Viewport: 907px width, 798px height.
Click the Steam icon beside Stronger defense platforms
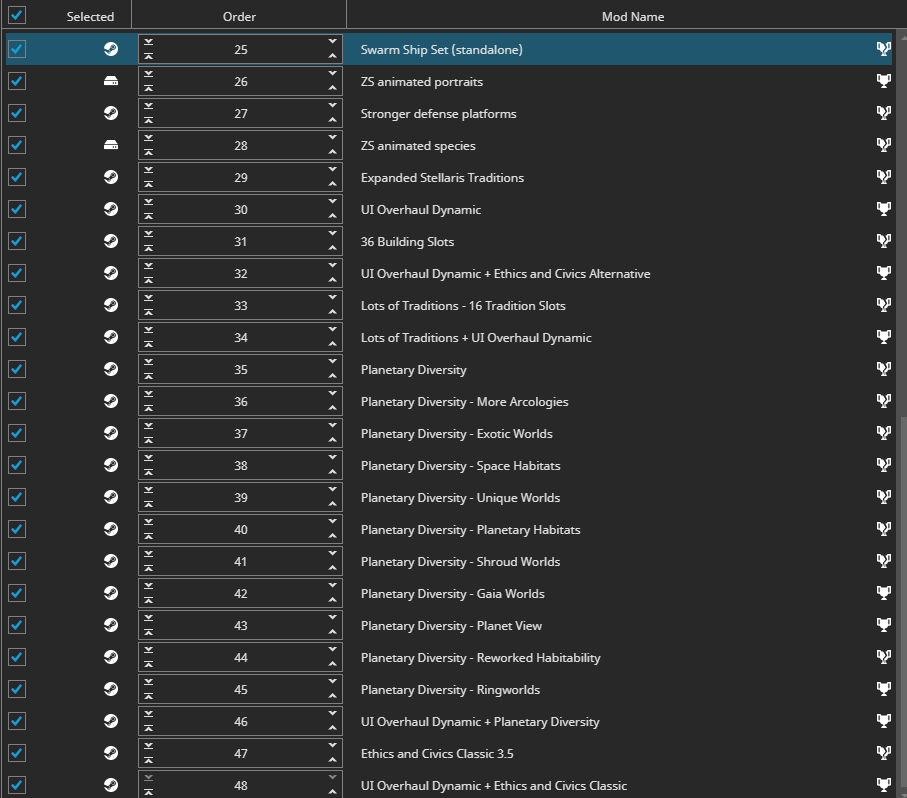coord(110,113)
